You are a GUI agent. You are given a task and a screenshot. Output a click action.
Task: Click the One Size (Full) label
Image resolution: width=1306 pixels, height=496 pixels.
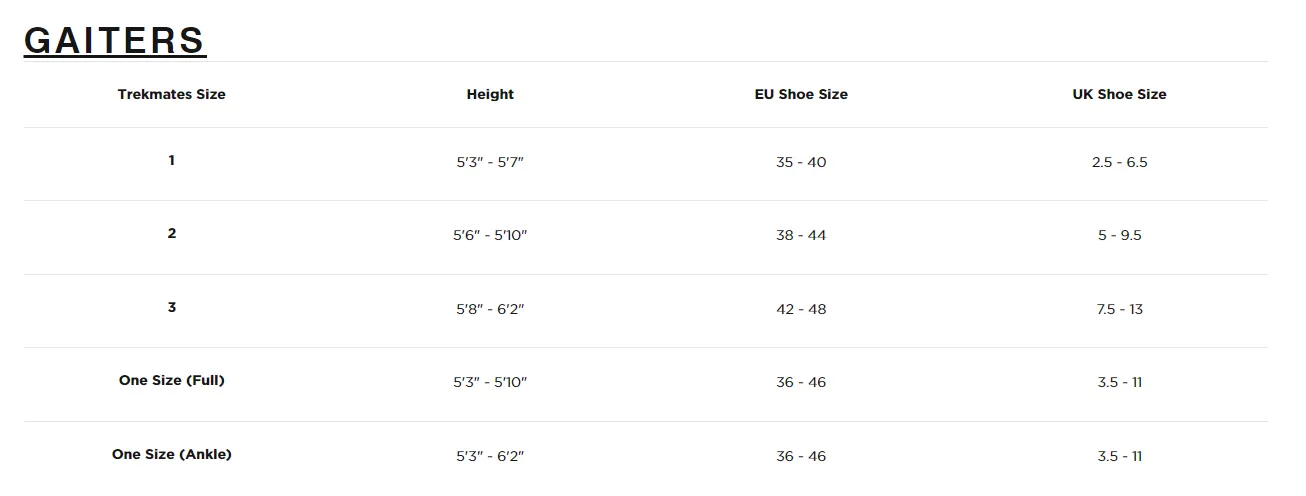(x=172, y=380)
